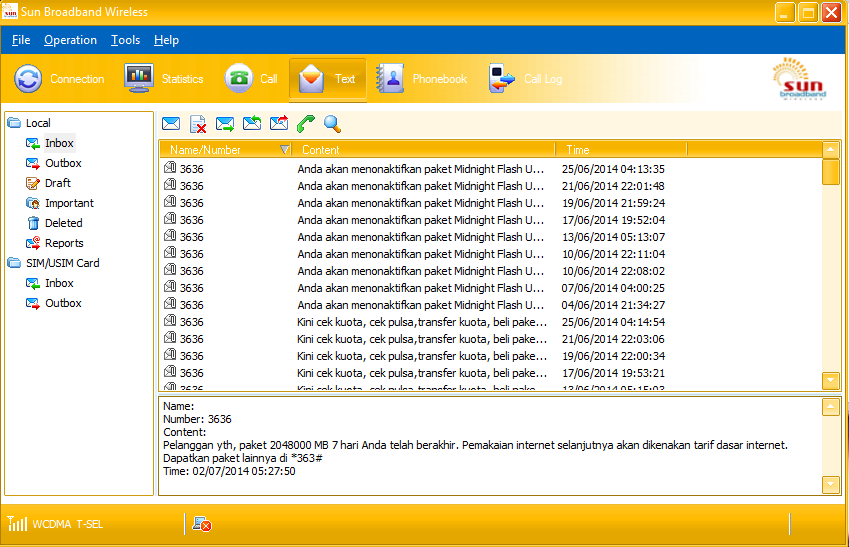Select the message dated 25/06/2014 04:13:35
The height and width of the screenshot is (547, 849).
491,169
